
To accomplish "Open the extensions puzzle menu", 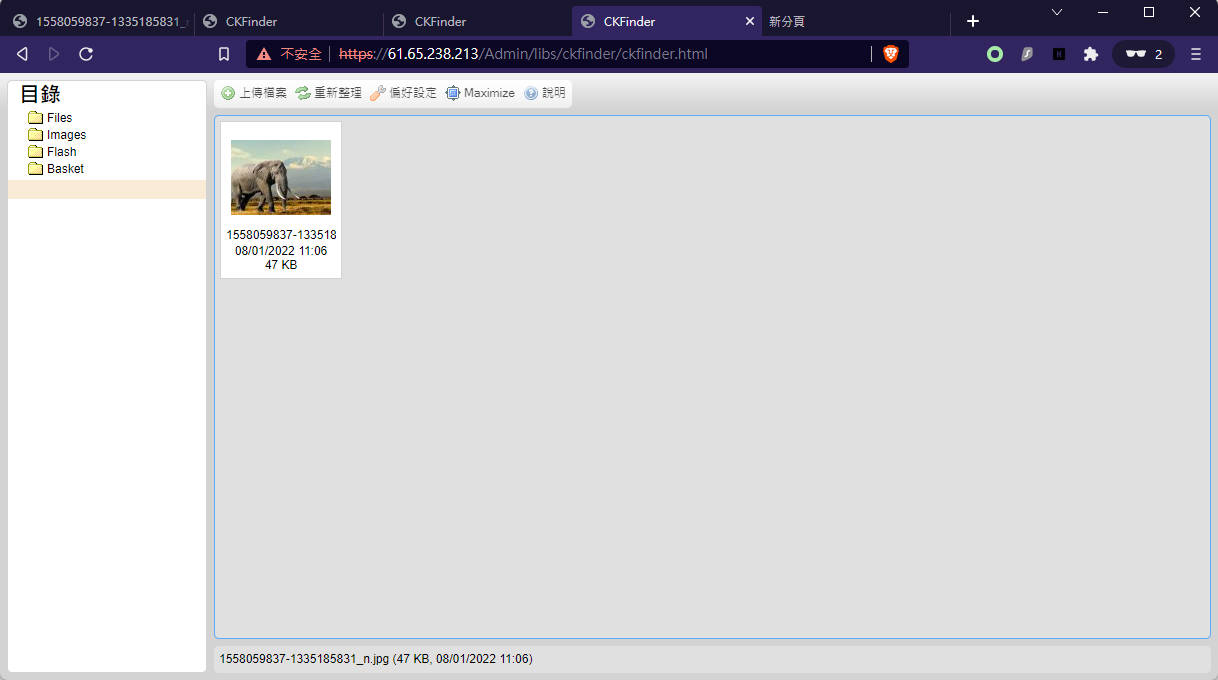I will tap(1091, 54).
